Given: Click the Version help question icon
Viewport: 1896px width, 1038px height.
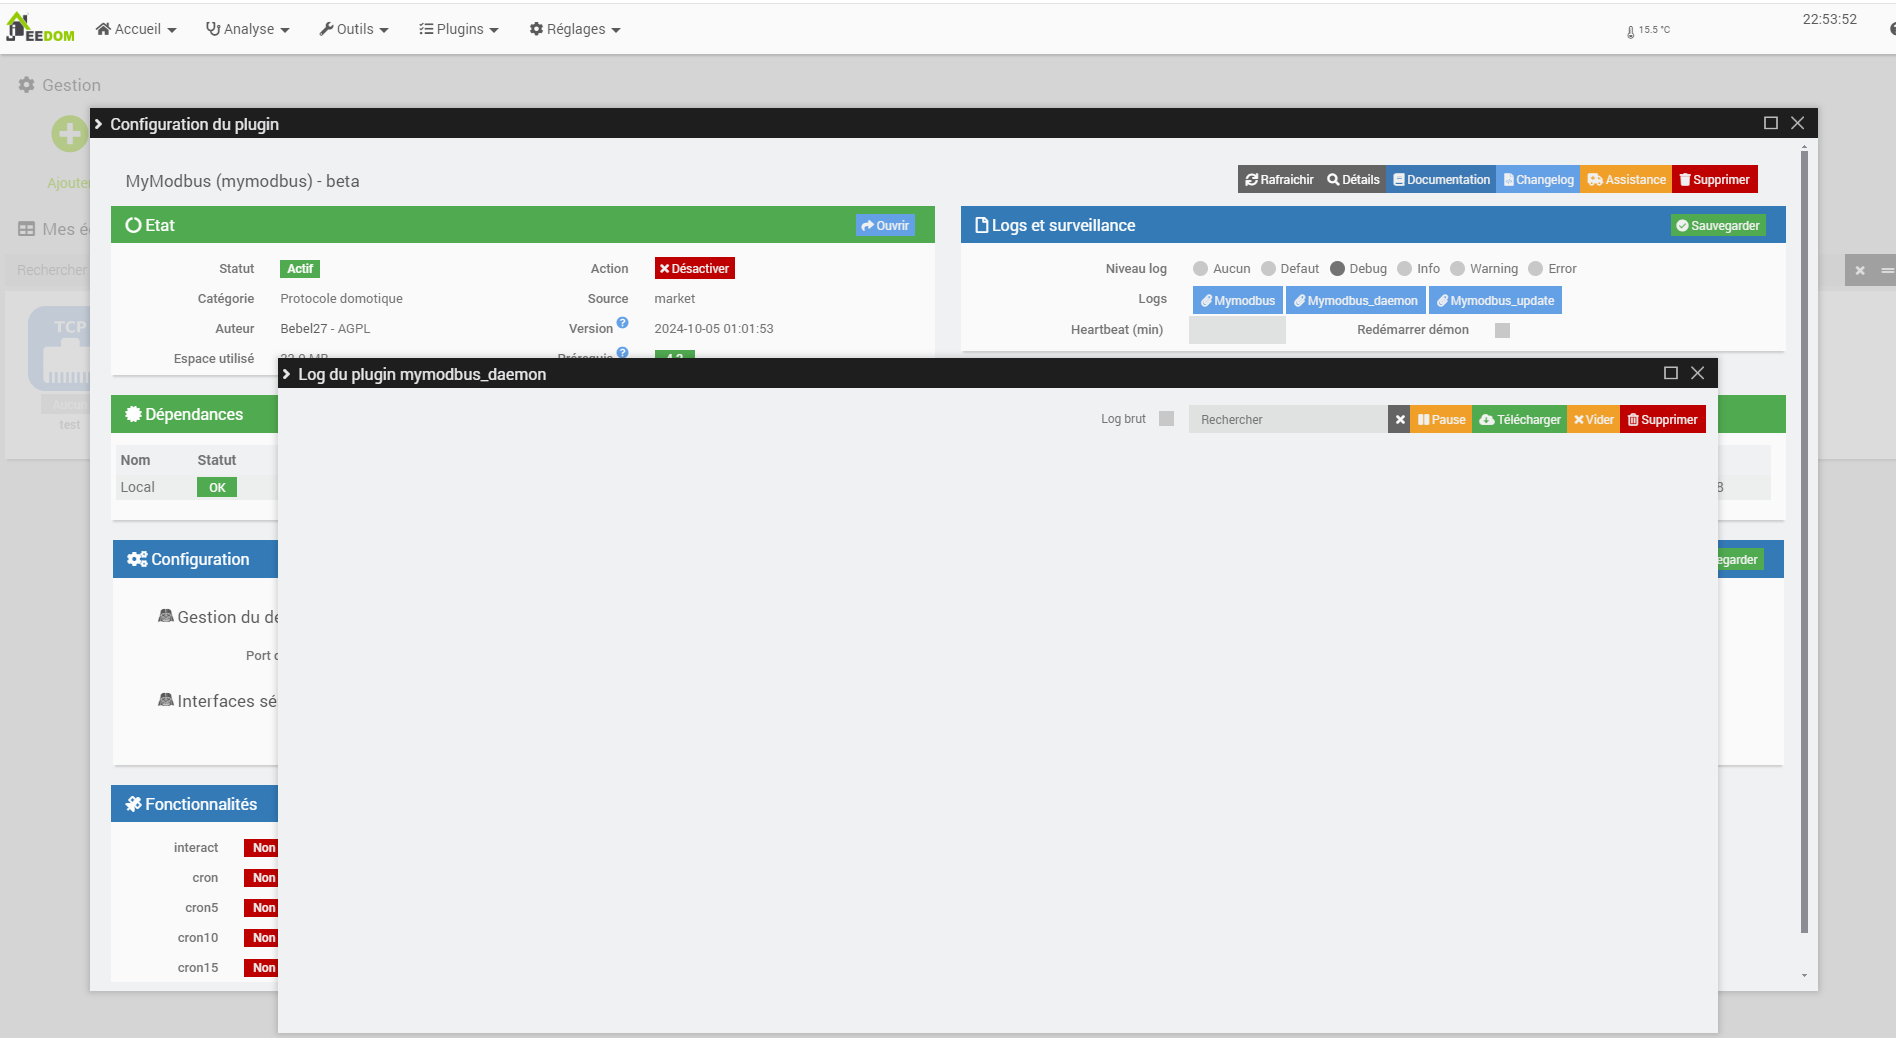Looking at the screenshot, I should coord(622,323).
